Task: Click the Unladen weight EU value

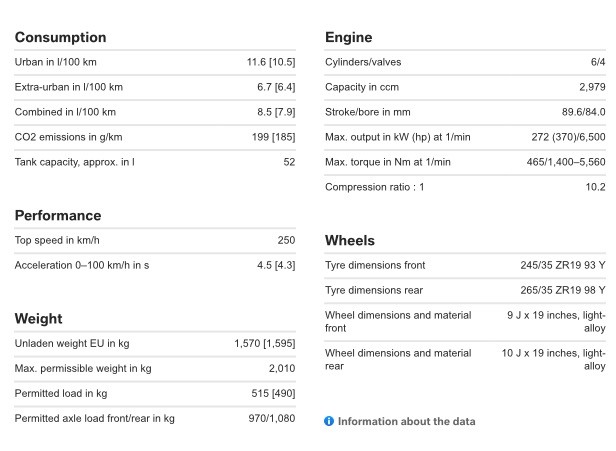Action: (265, 343)
